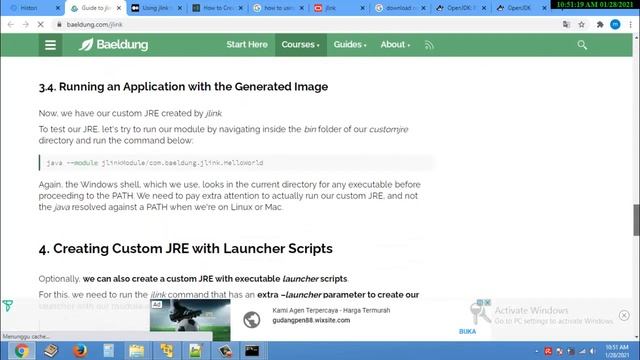The width and height of the screenshot is (640, 360).
Task: Expand the Guides dropdown menu
Action: [x=350, y=45]
